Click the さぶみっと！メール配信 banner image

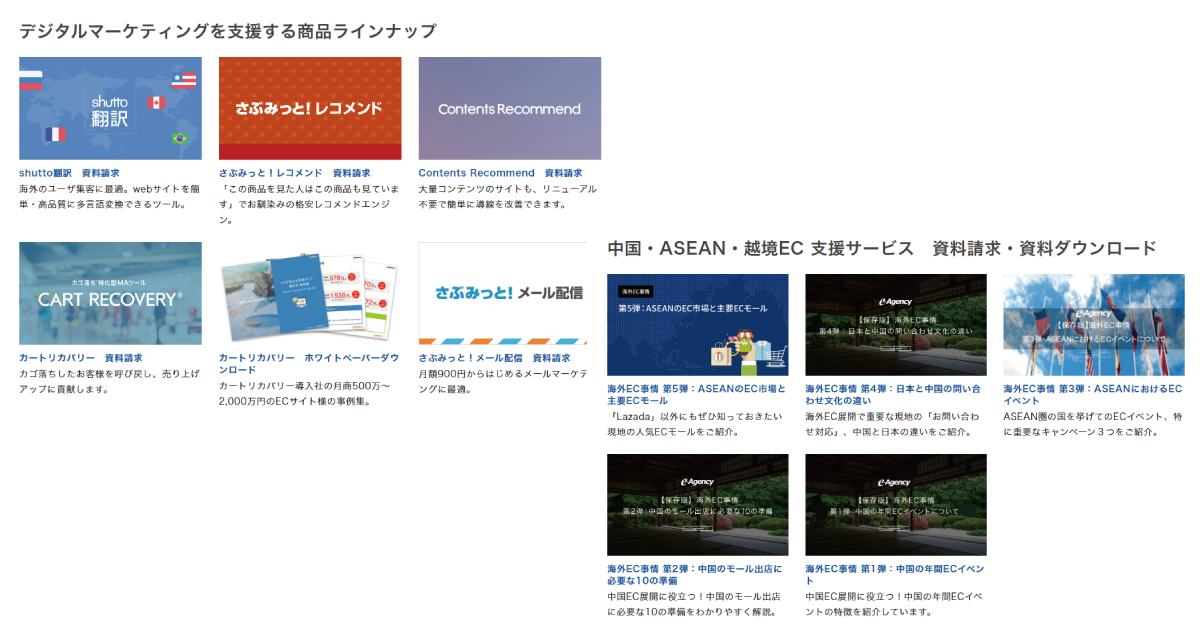click(x=502, y=293)
